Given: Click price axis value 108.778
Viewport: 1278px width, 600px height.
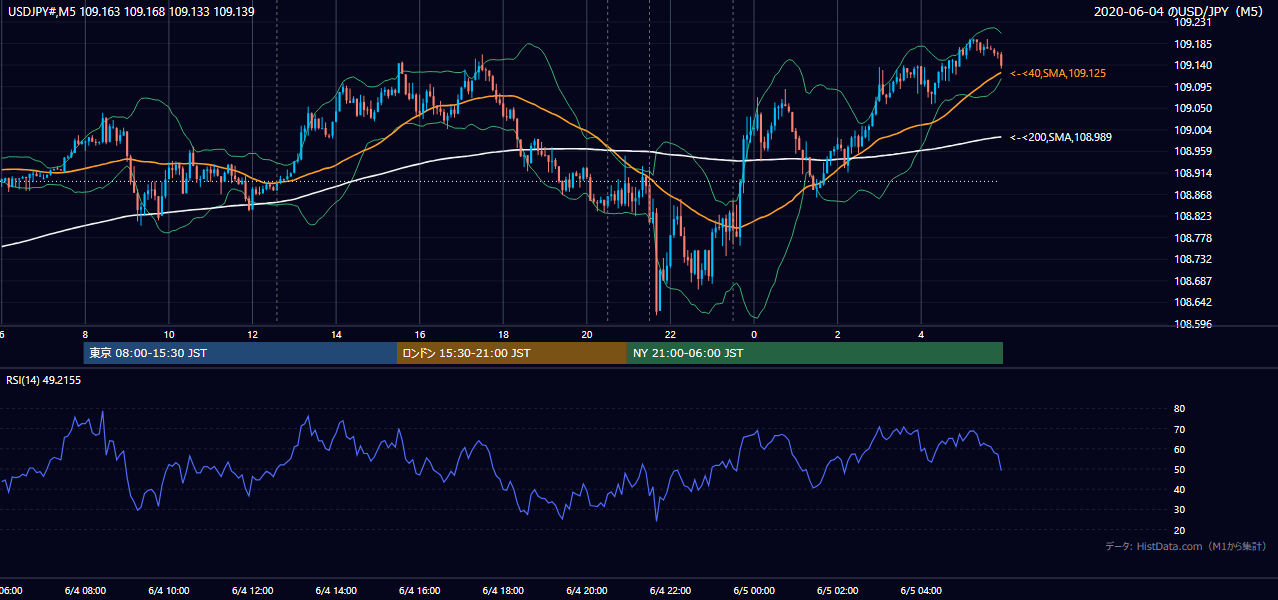Looking at the screenshot, I should pyautogui.click(x=1193, y=238).
